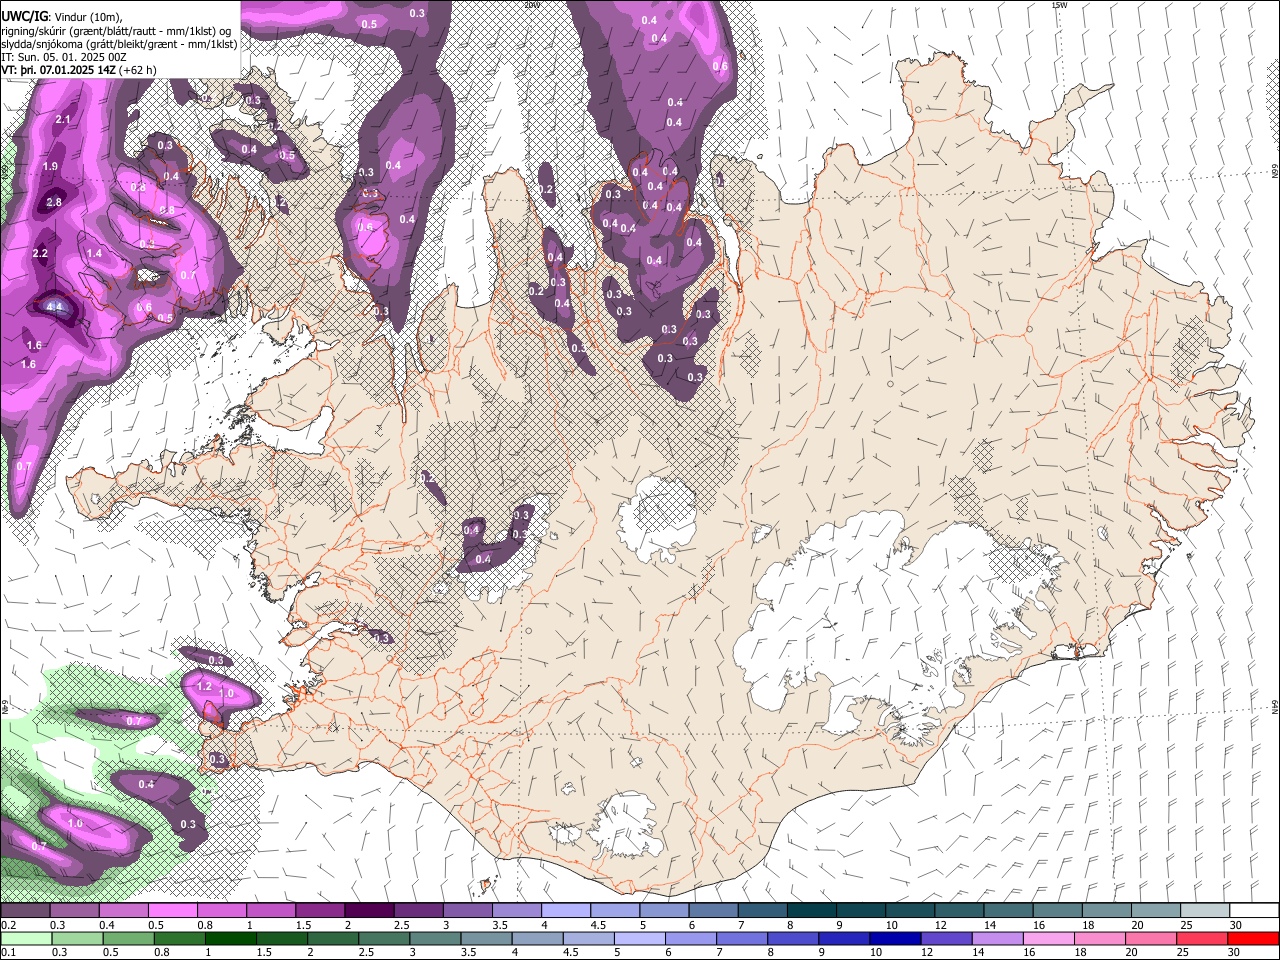Click the '(+62 h)' forecast offset
The height and width of the screenshot is (960, 1280).
point(137,70)
